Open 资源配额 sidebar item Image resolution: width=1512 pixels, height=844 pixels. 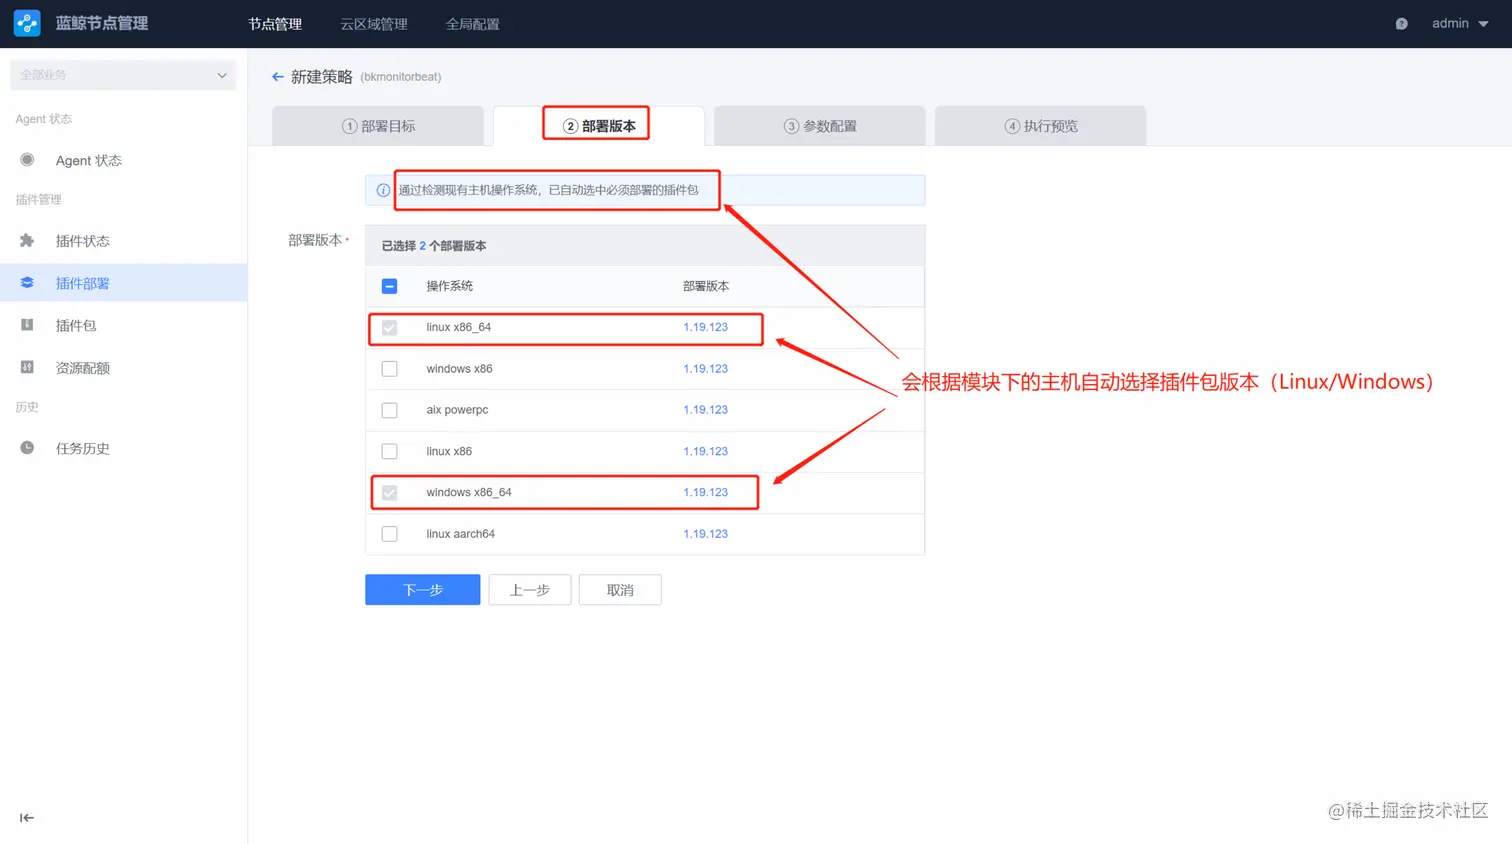click(x=124, y=367)
